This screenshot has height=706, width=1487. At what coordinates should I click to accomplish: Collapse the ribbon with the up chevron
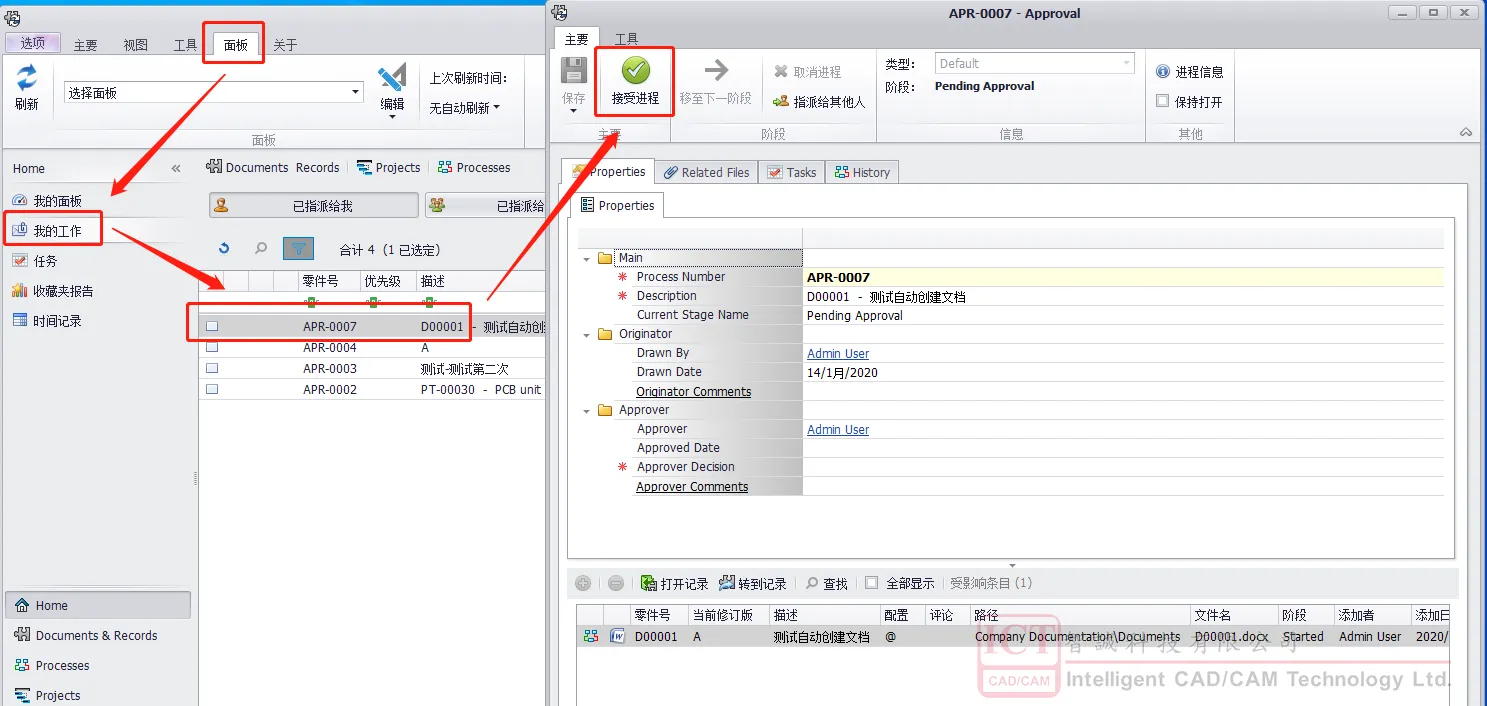click(x=1465, y=132)
